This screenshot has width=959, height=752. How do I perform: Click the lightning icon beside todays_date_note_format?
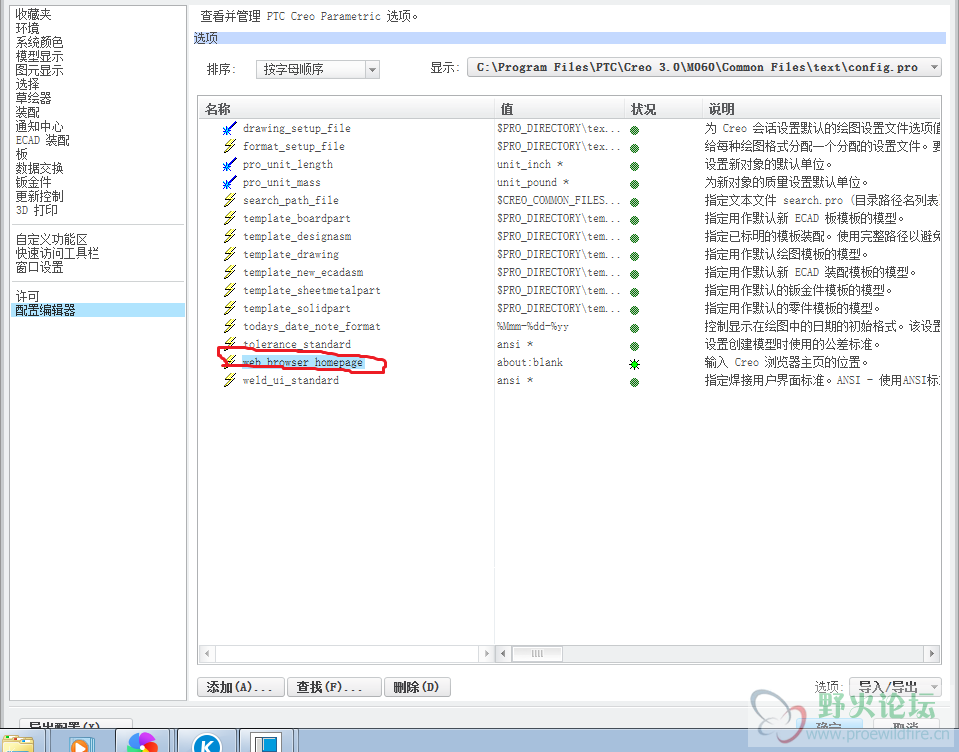(x=229, y=326)
